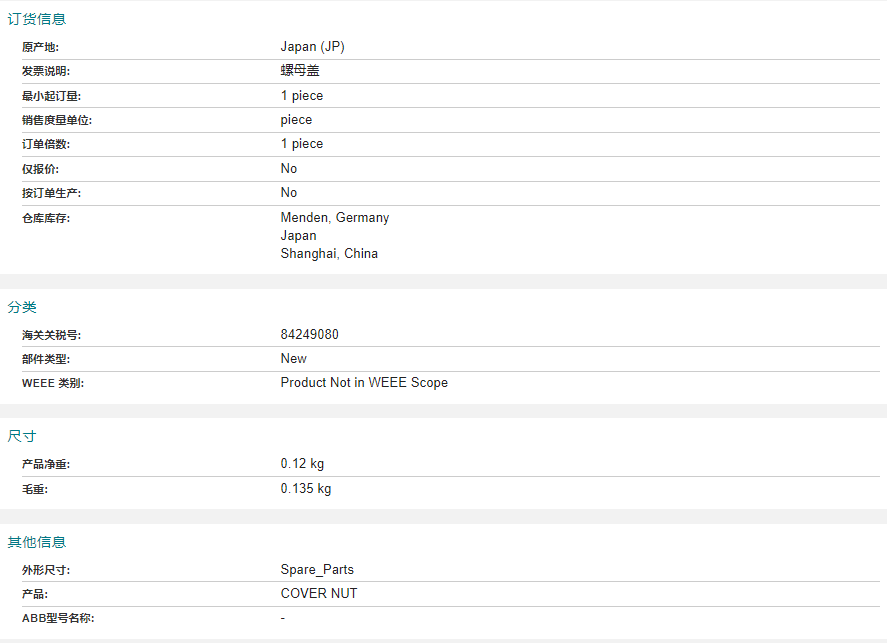Click the 部件类型 New value
The width and height of the screenshot is (887, 643).
294,359
